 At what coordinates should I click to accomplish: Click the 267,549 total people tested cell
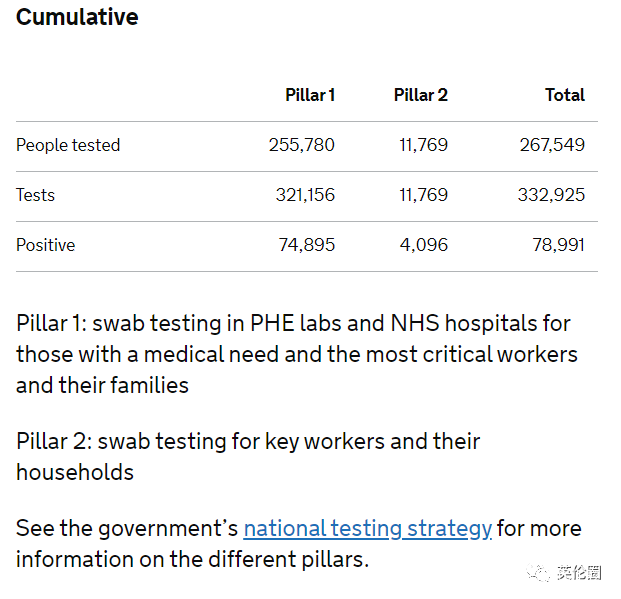coord(552,145)
